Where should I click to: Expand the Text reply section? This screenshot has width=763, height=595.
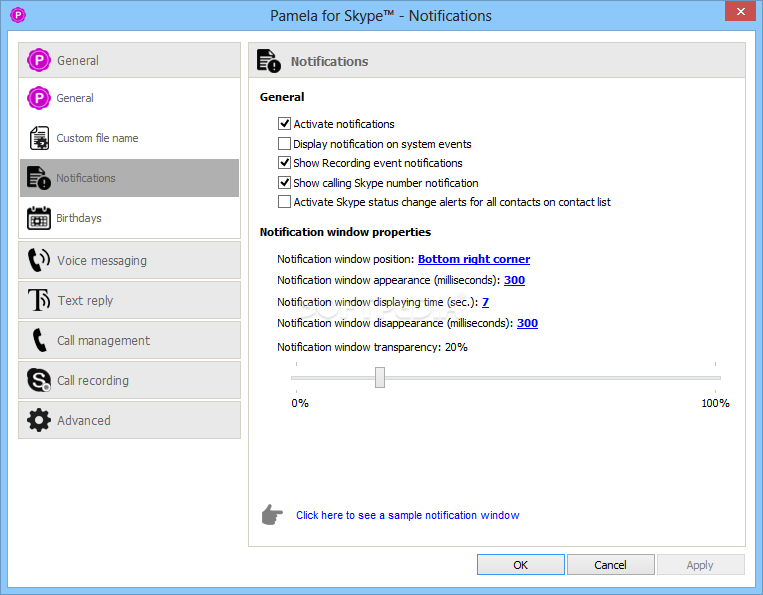tap(129, 300)
